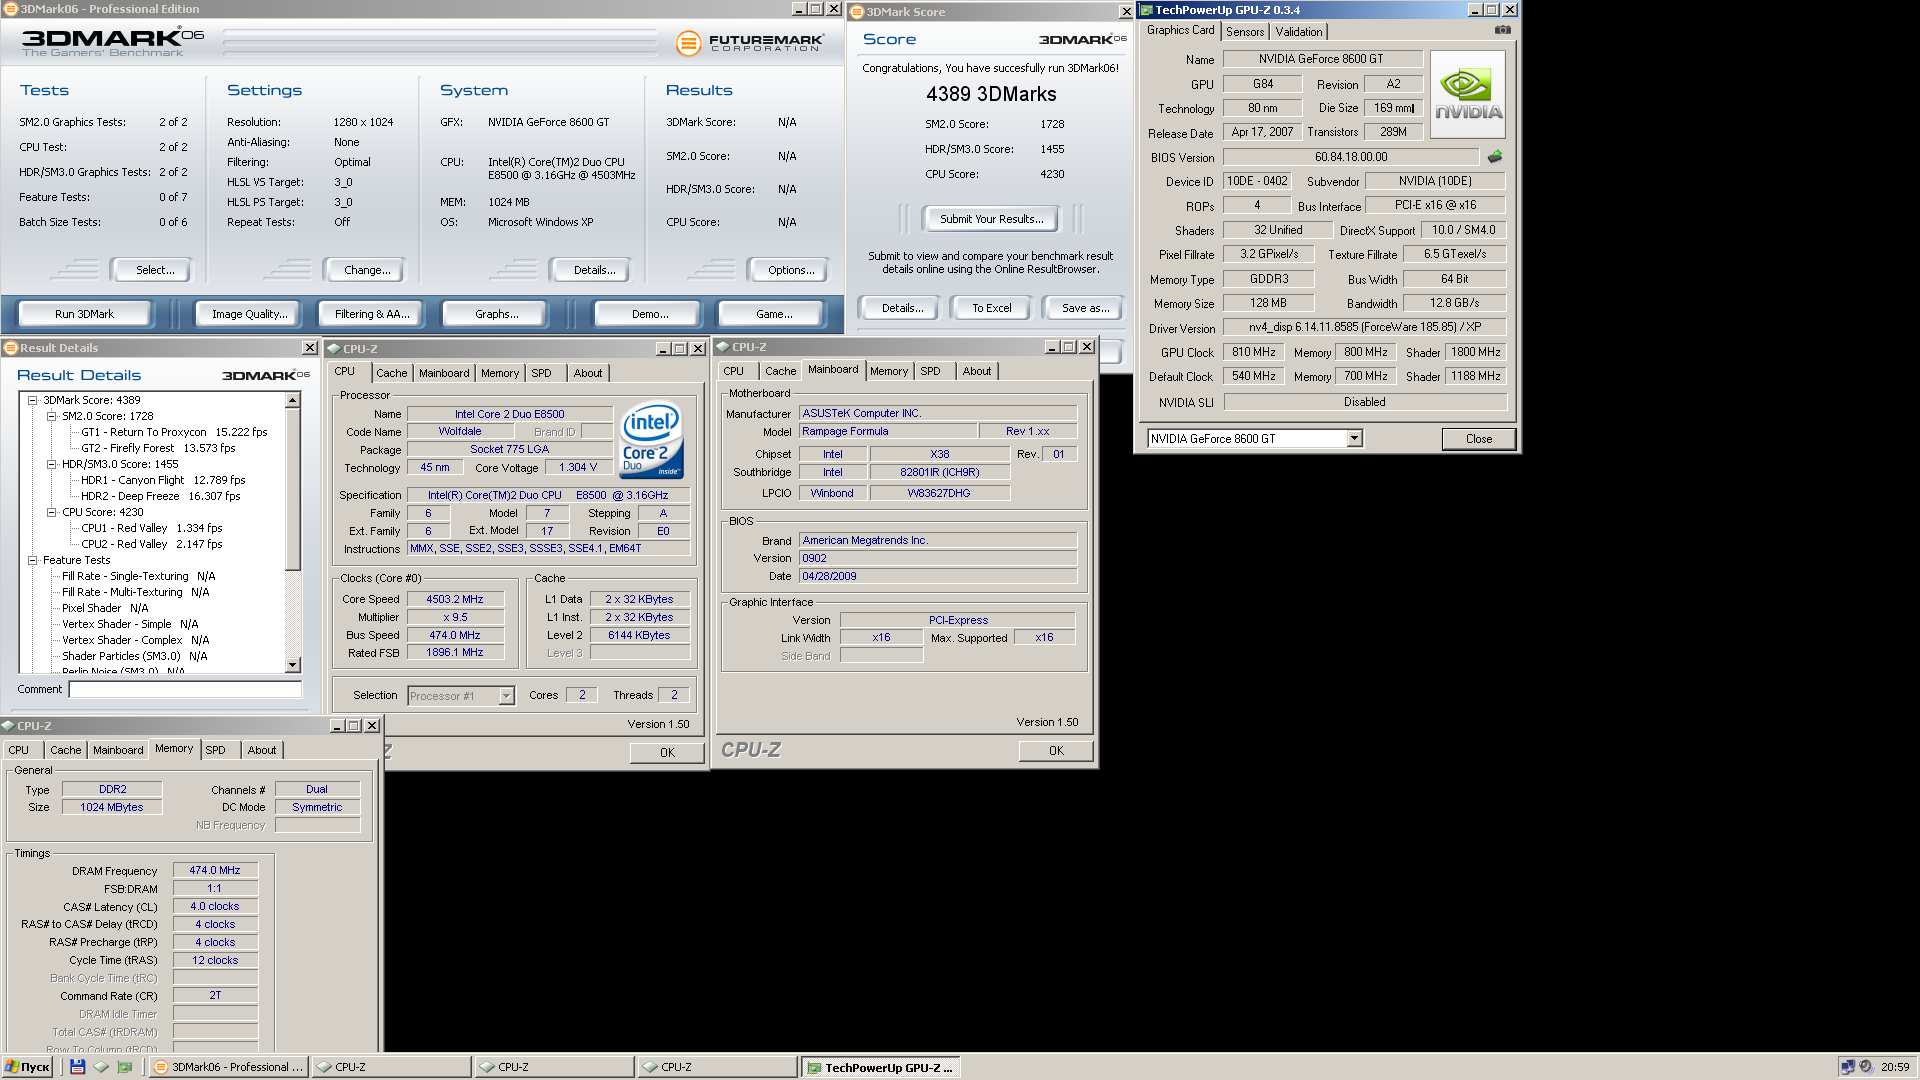This screenshot has height=1080, width=1920.
Task: Open Graphs window
Action: pyautogui.click(x=497, y=314)
